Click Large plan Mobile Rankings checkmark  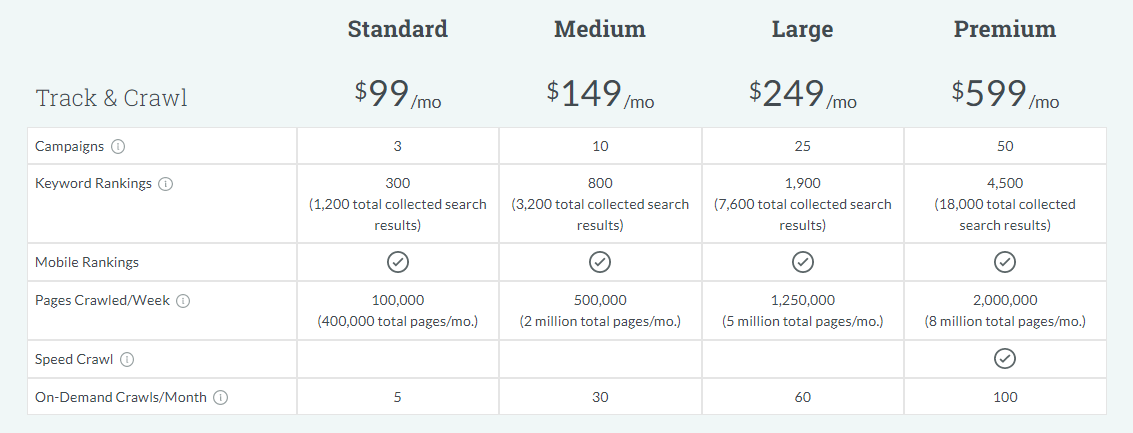pos(802,262)
